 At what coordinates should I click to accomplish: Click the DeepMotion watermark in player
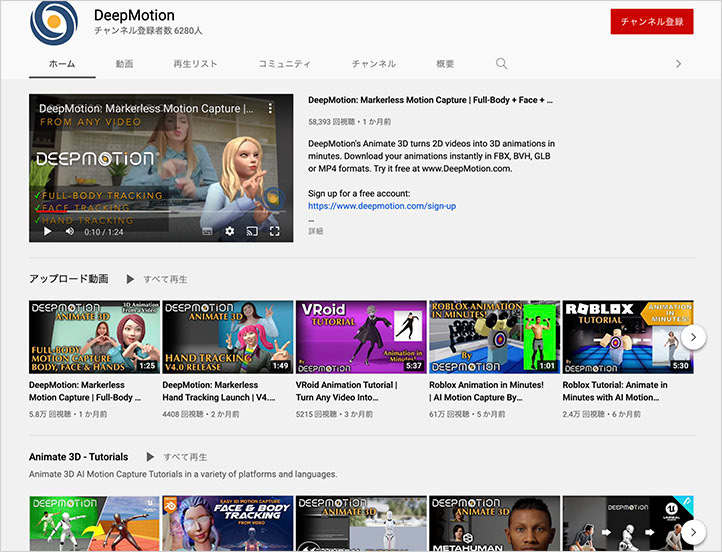pyautogui.click(x=273, y=198)
